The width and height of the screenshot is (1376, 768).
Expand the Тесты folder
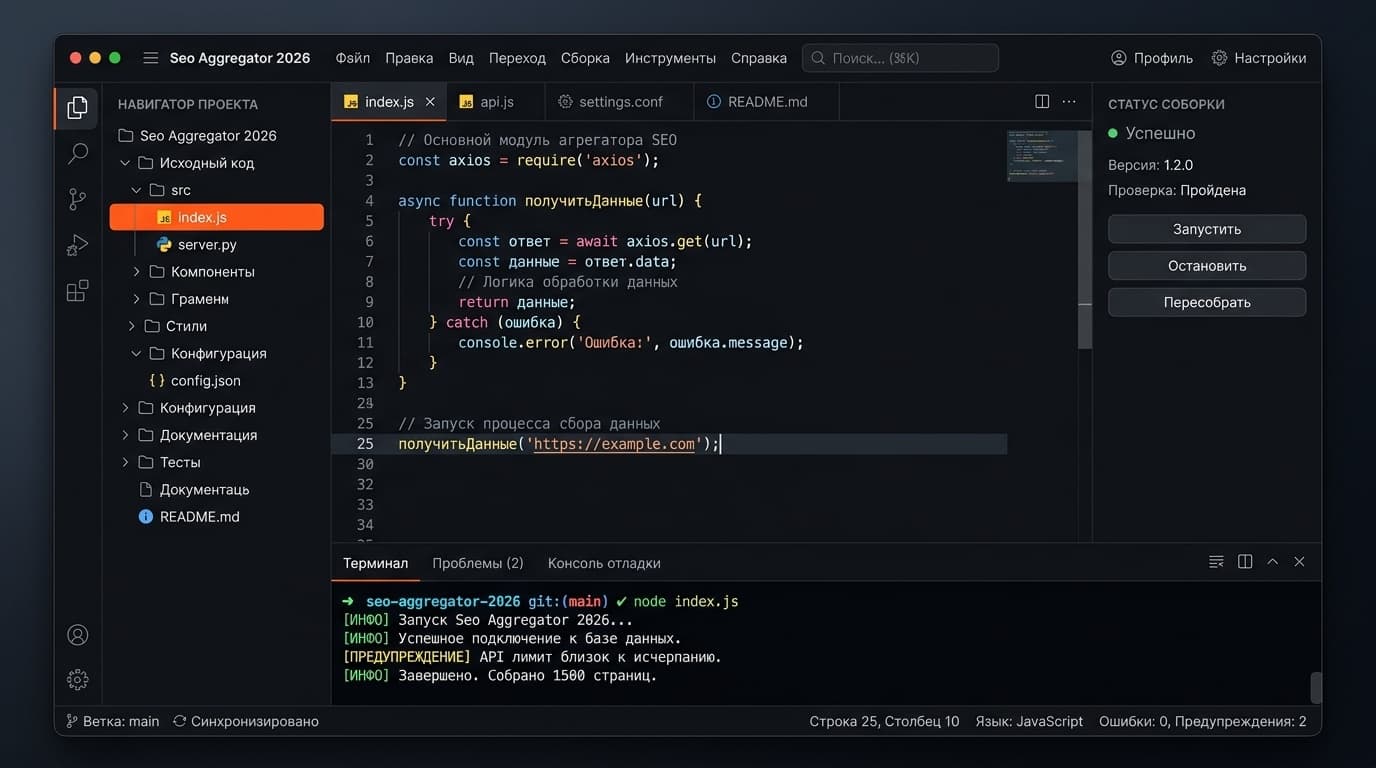125,462
